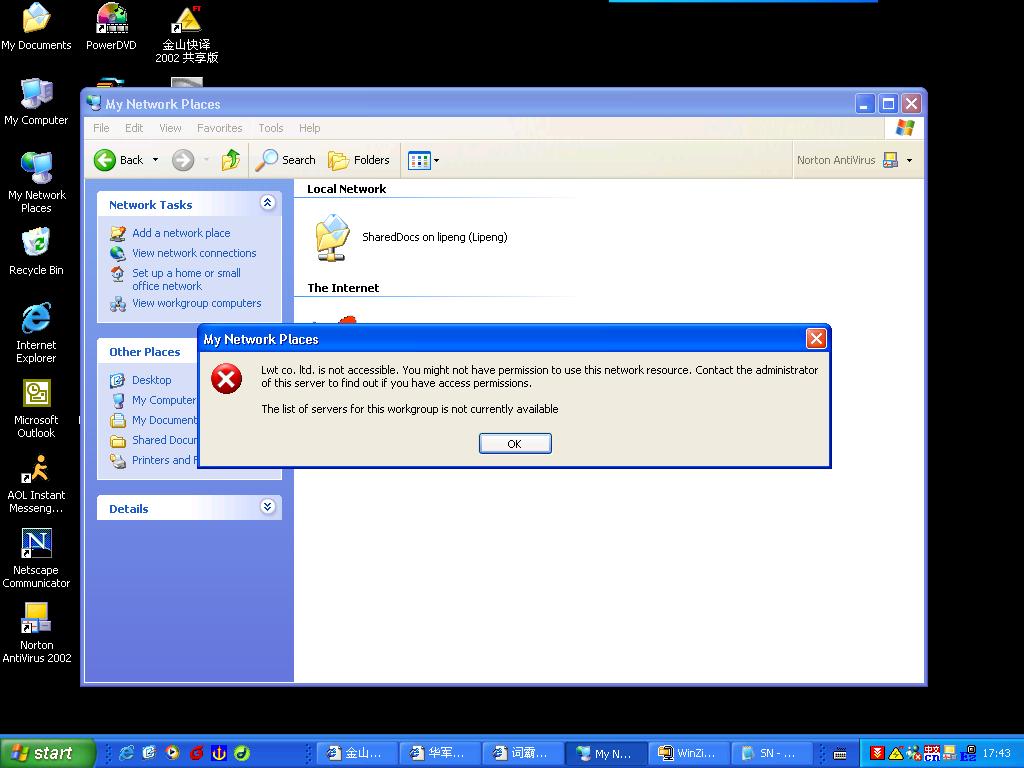The image size is (1024, 768).
Task: Open My Documents desktop icon
Action: pos(36,27)
